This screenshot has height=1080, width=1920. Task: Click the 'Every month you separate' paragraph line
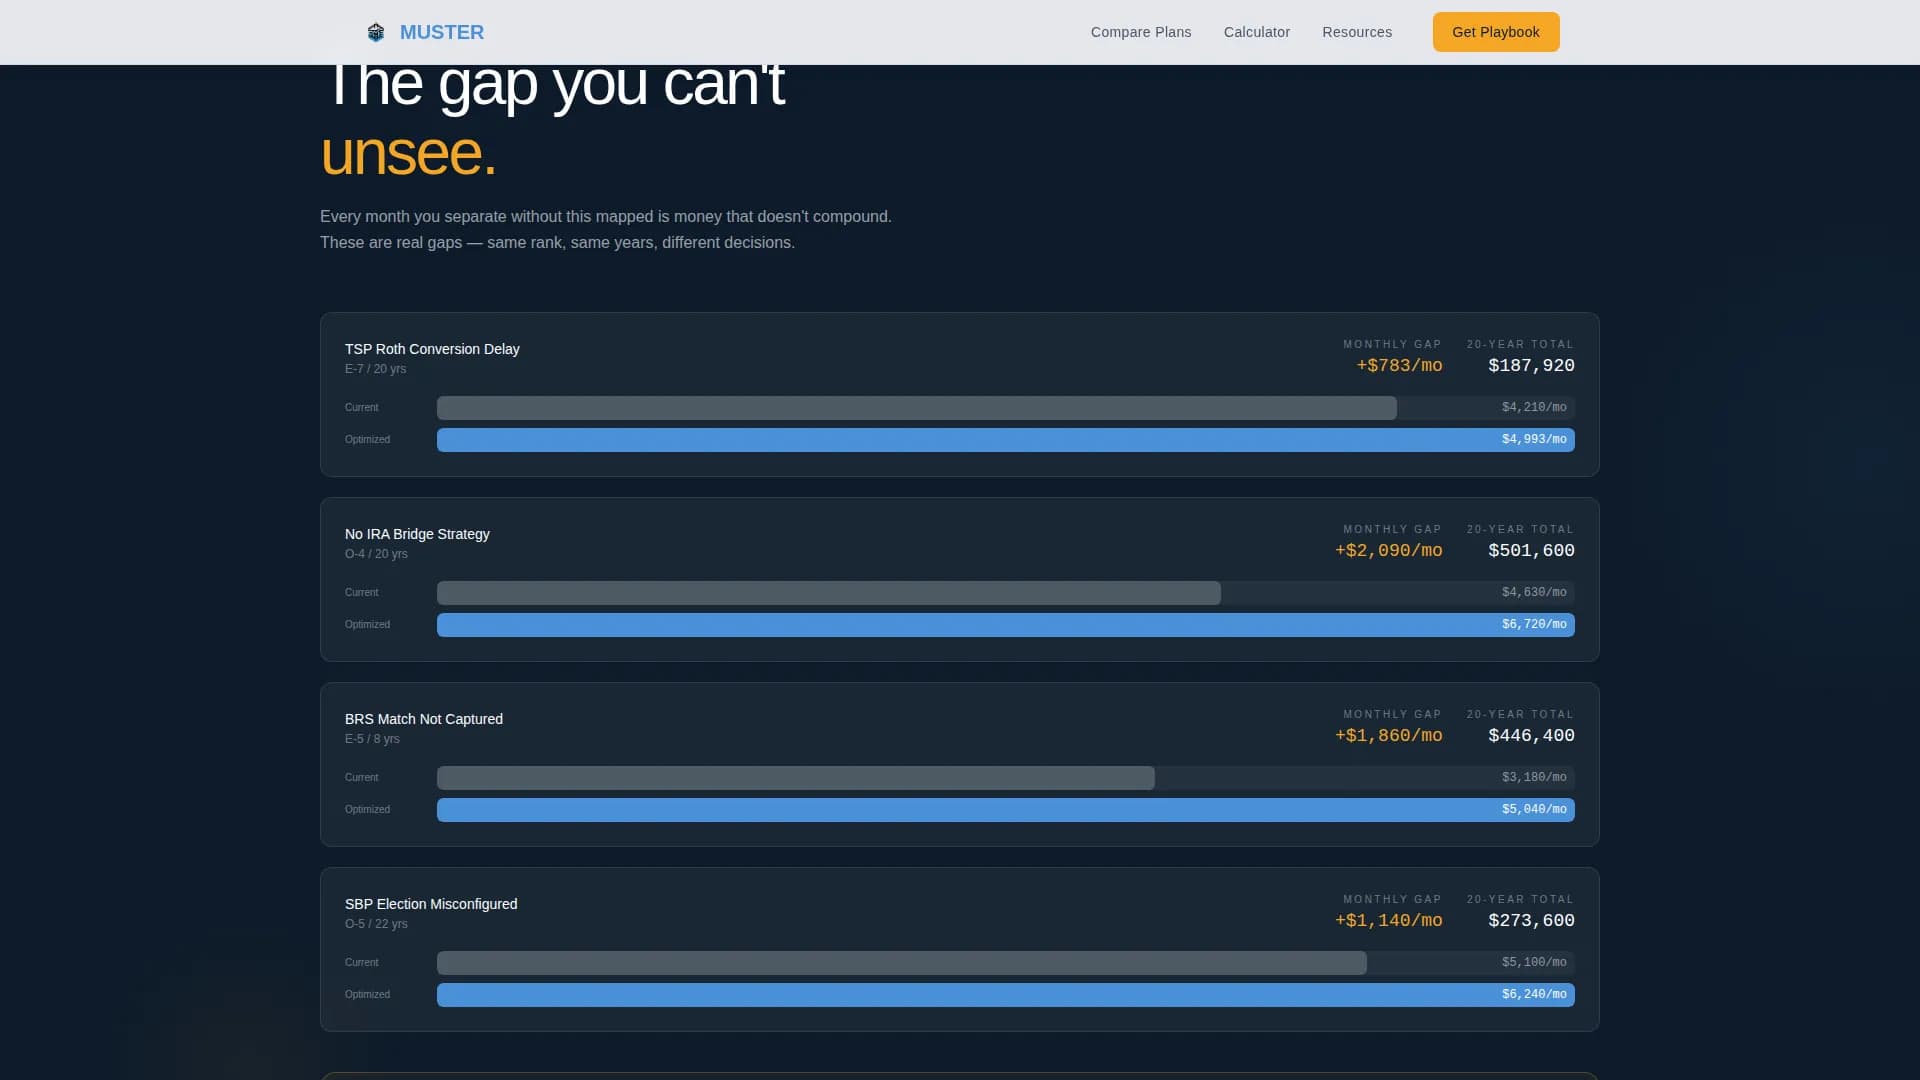coord(606,217)
